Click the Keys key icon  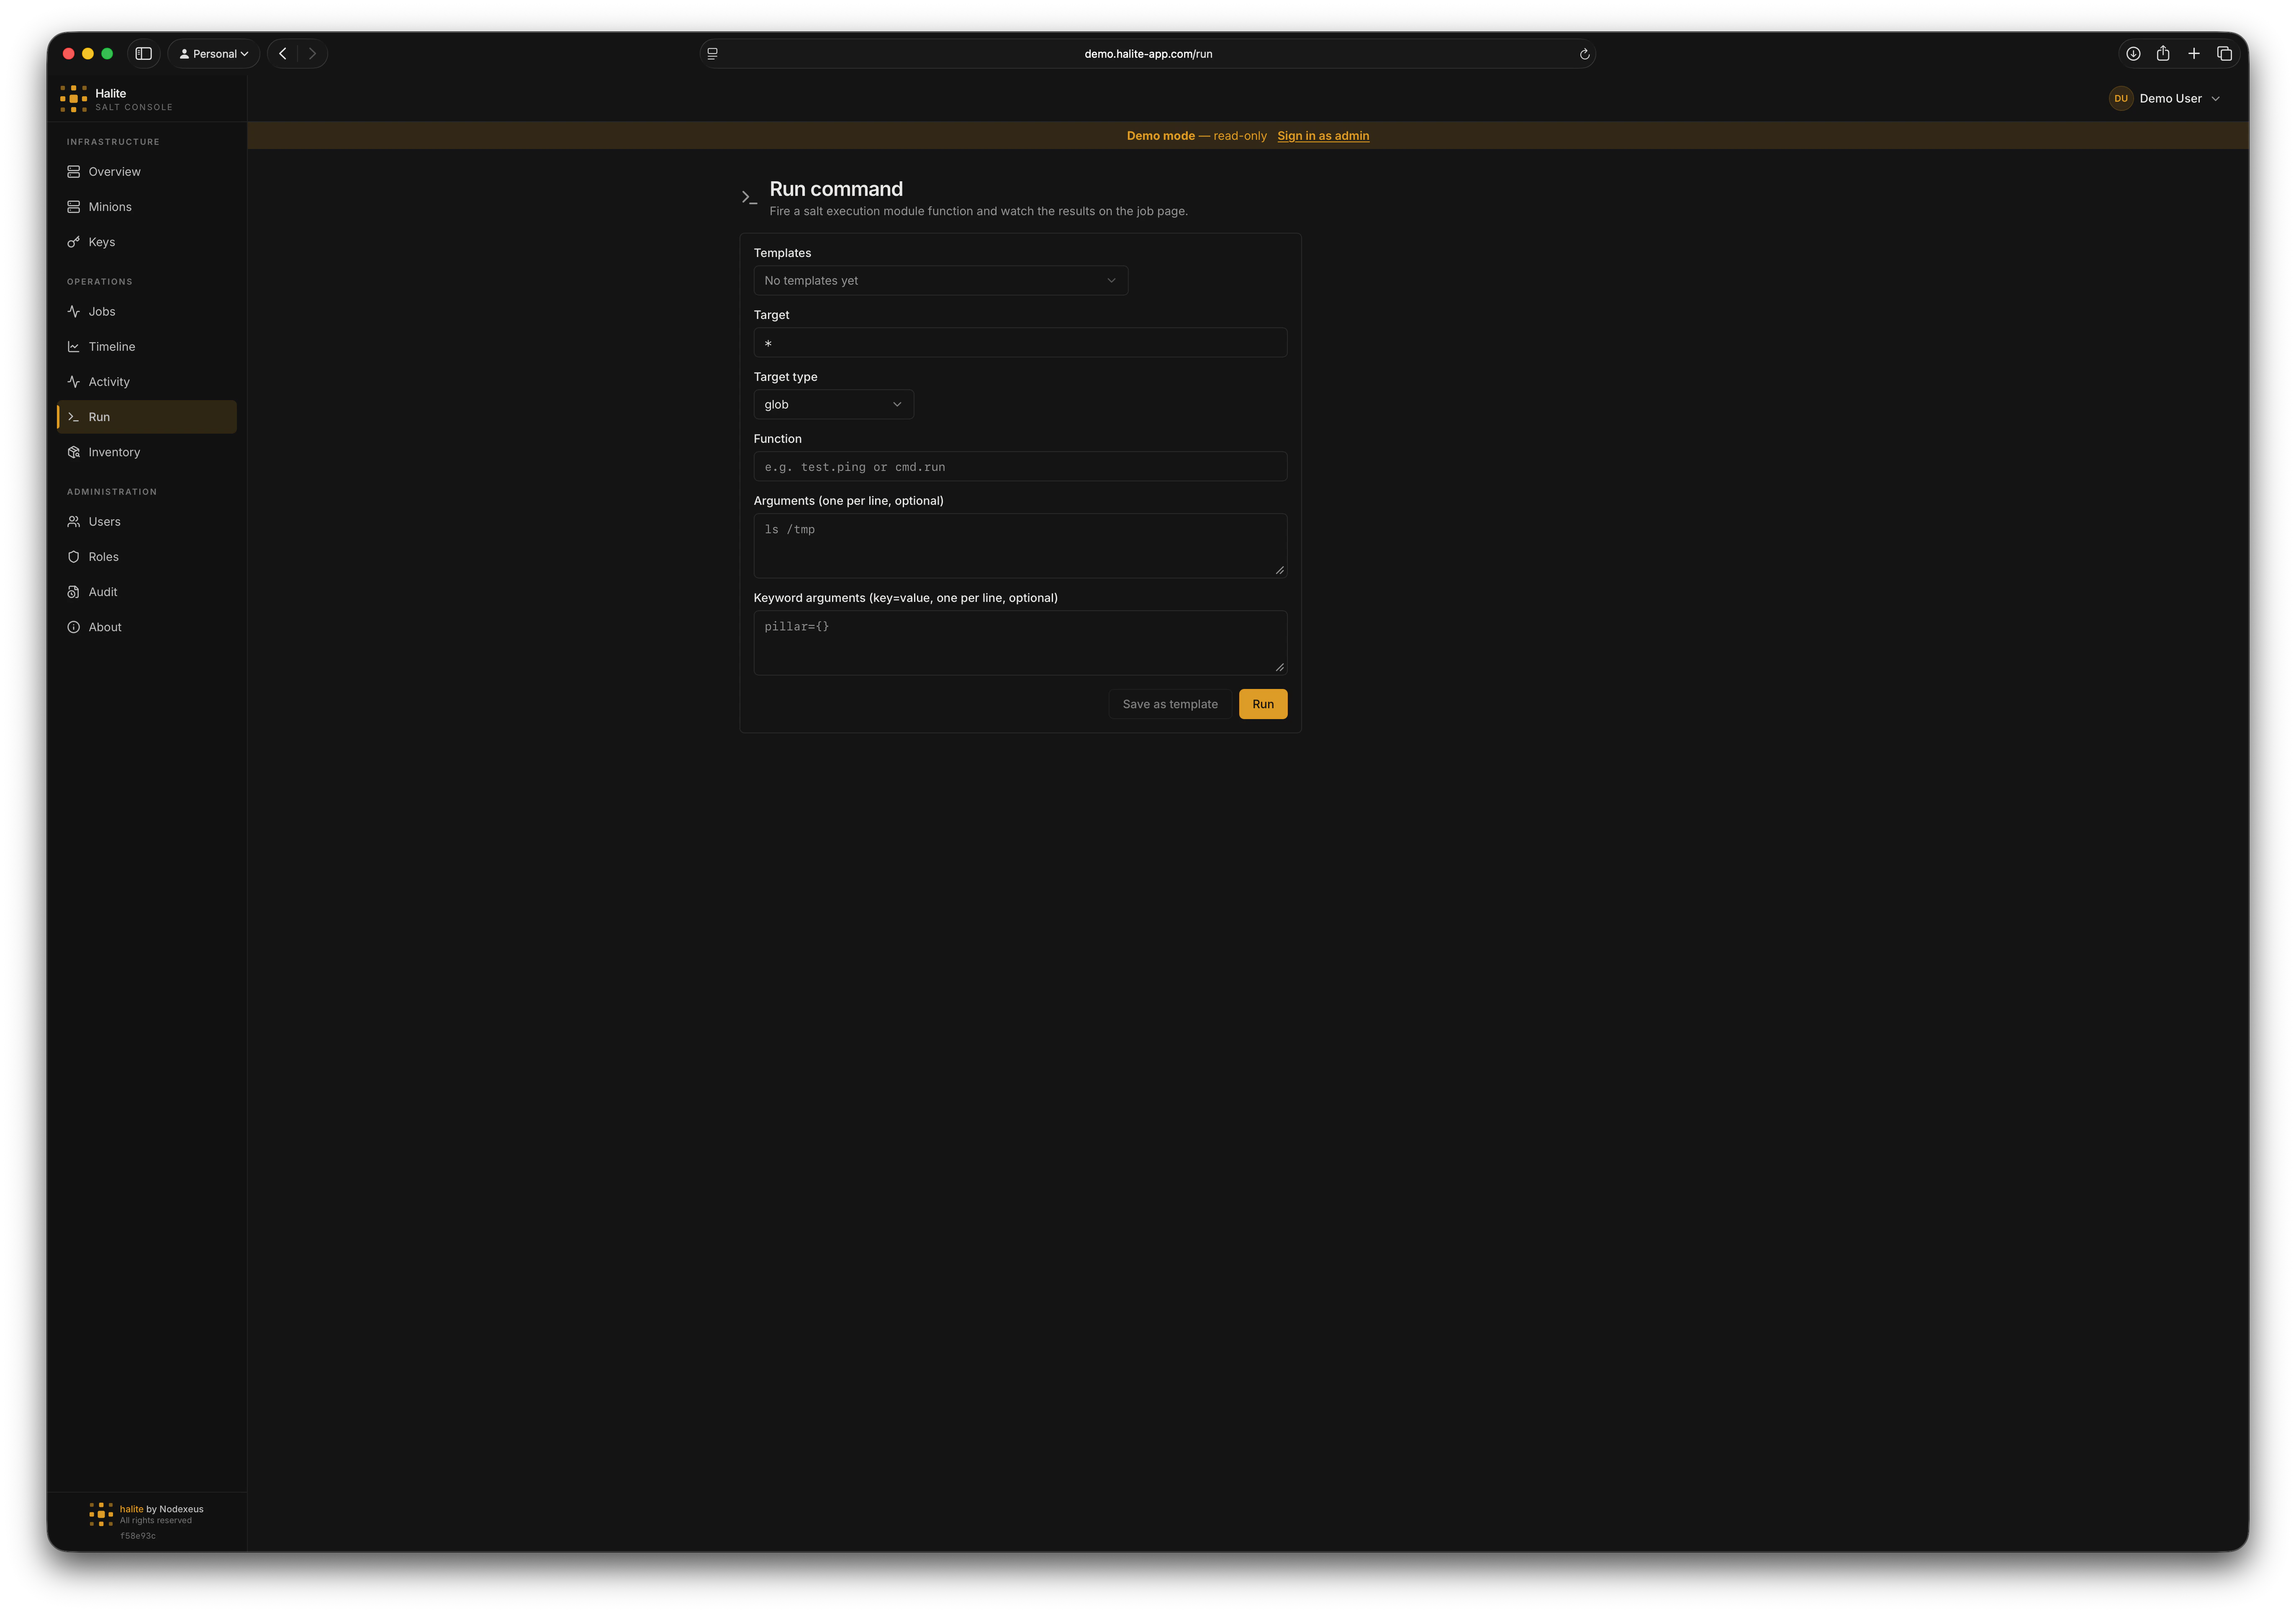(x=73, y=242)
